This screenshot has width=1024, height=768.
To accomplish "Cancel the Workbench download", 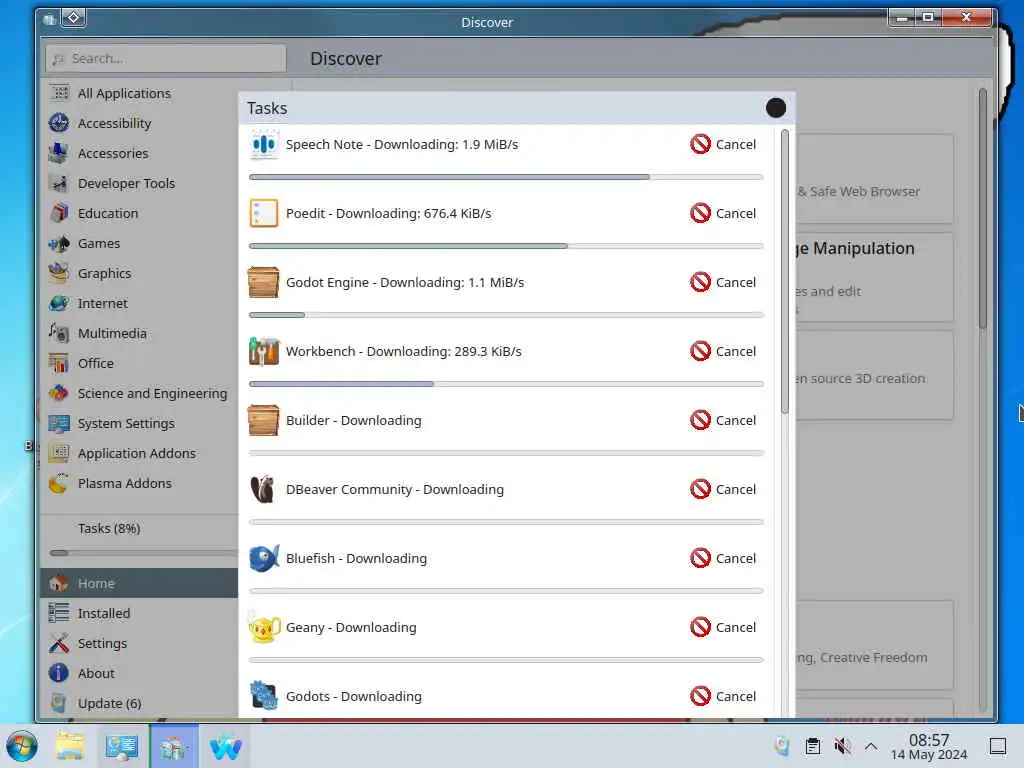I will [723, 351].
